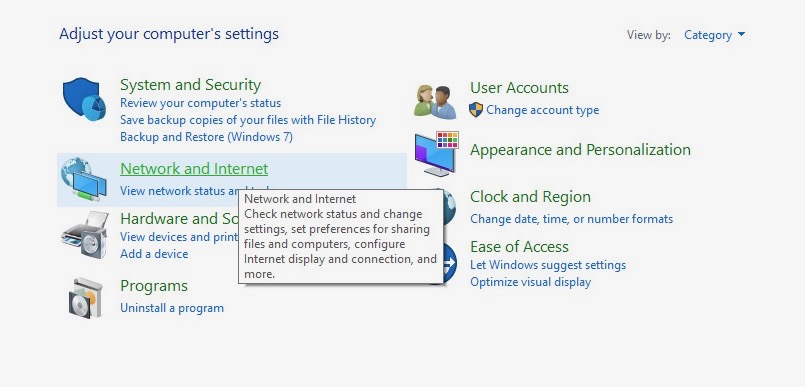Image resolution: width=805 pixels, height=387 pixels.
Task: Open the User Accounts people icon
Action: (x=435, y=102)
